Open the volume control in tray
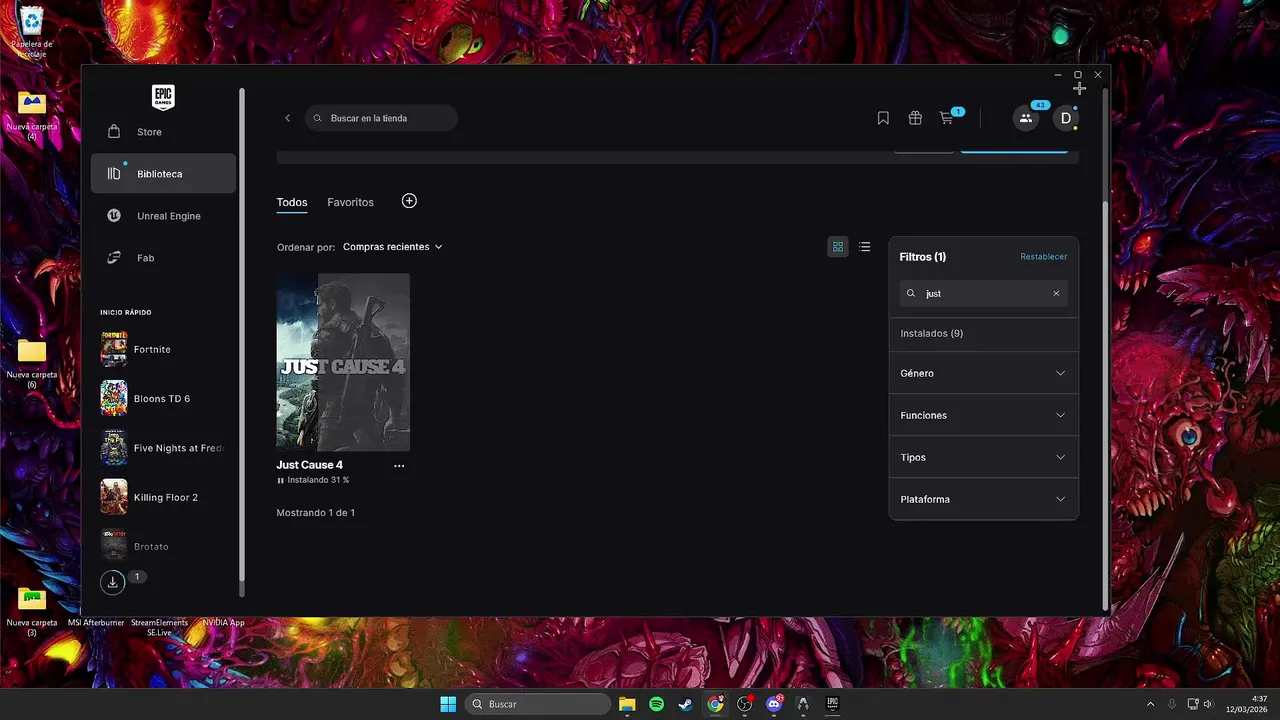 (1209, 704)
